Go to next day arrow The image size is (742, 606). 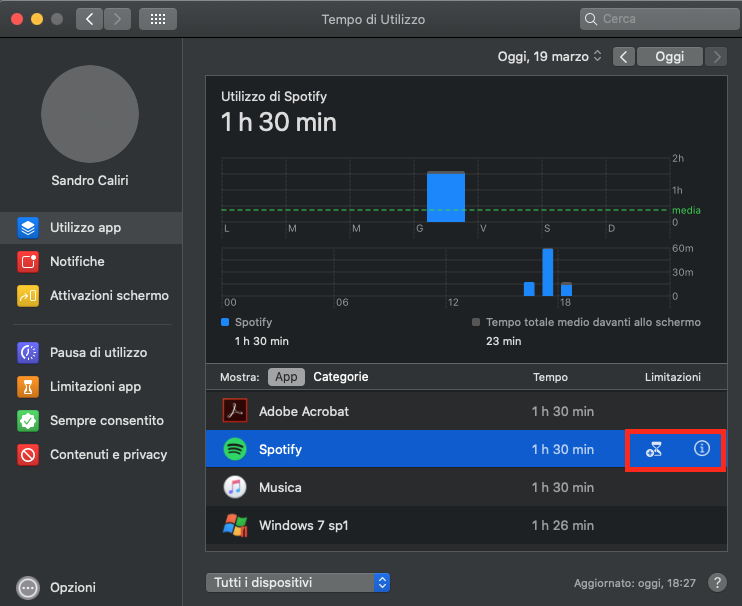tap(716, 57)
